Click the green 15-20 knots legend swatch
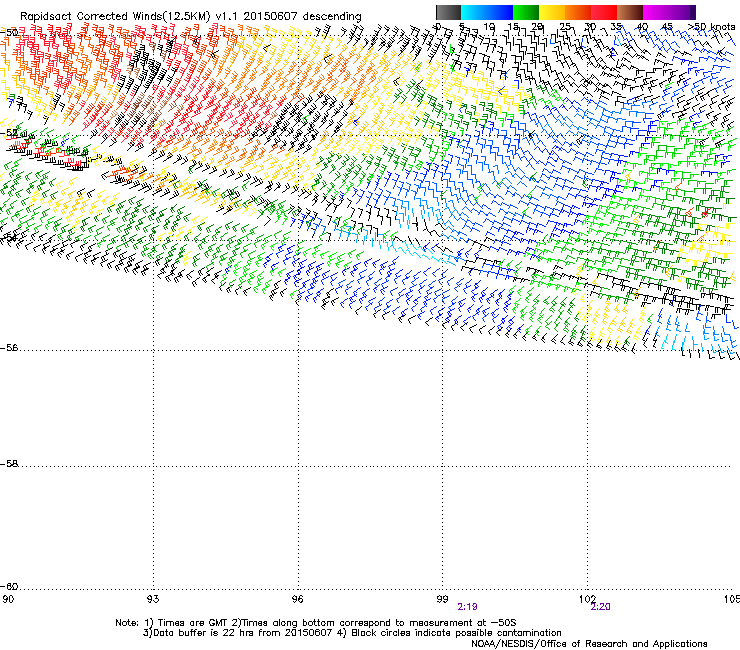Image resolution: width=740 pixels, height=650 pixels. (x=526, y=12)
